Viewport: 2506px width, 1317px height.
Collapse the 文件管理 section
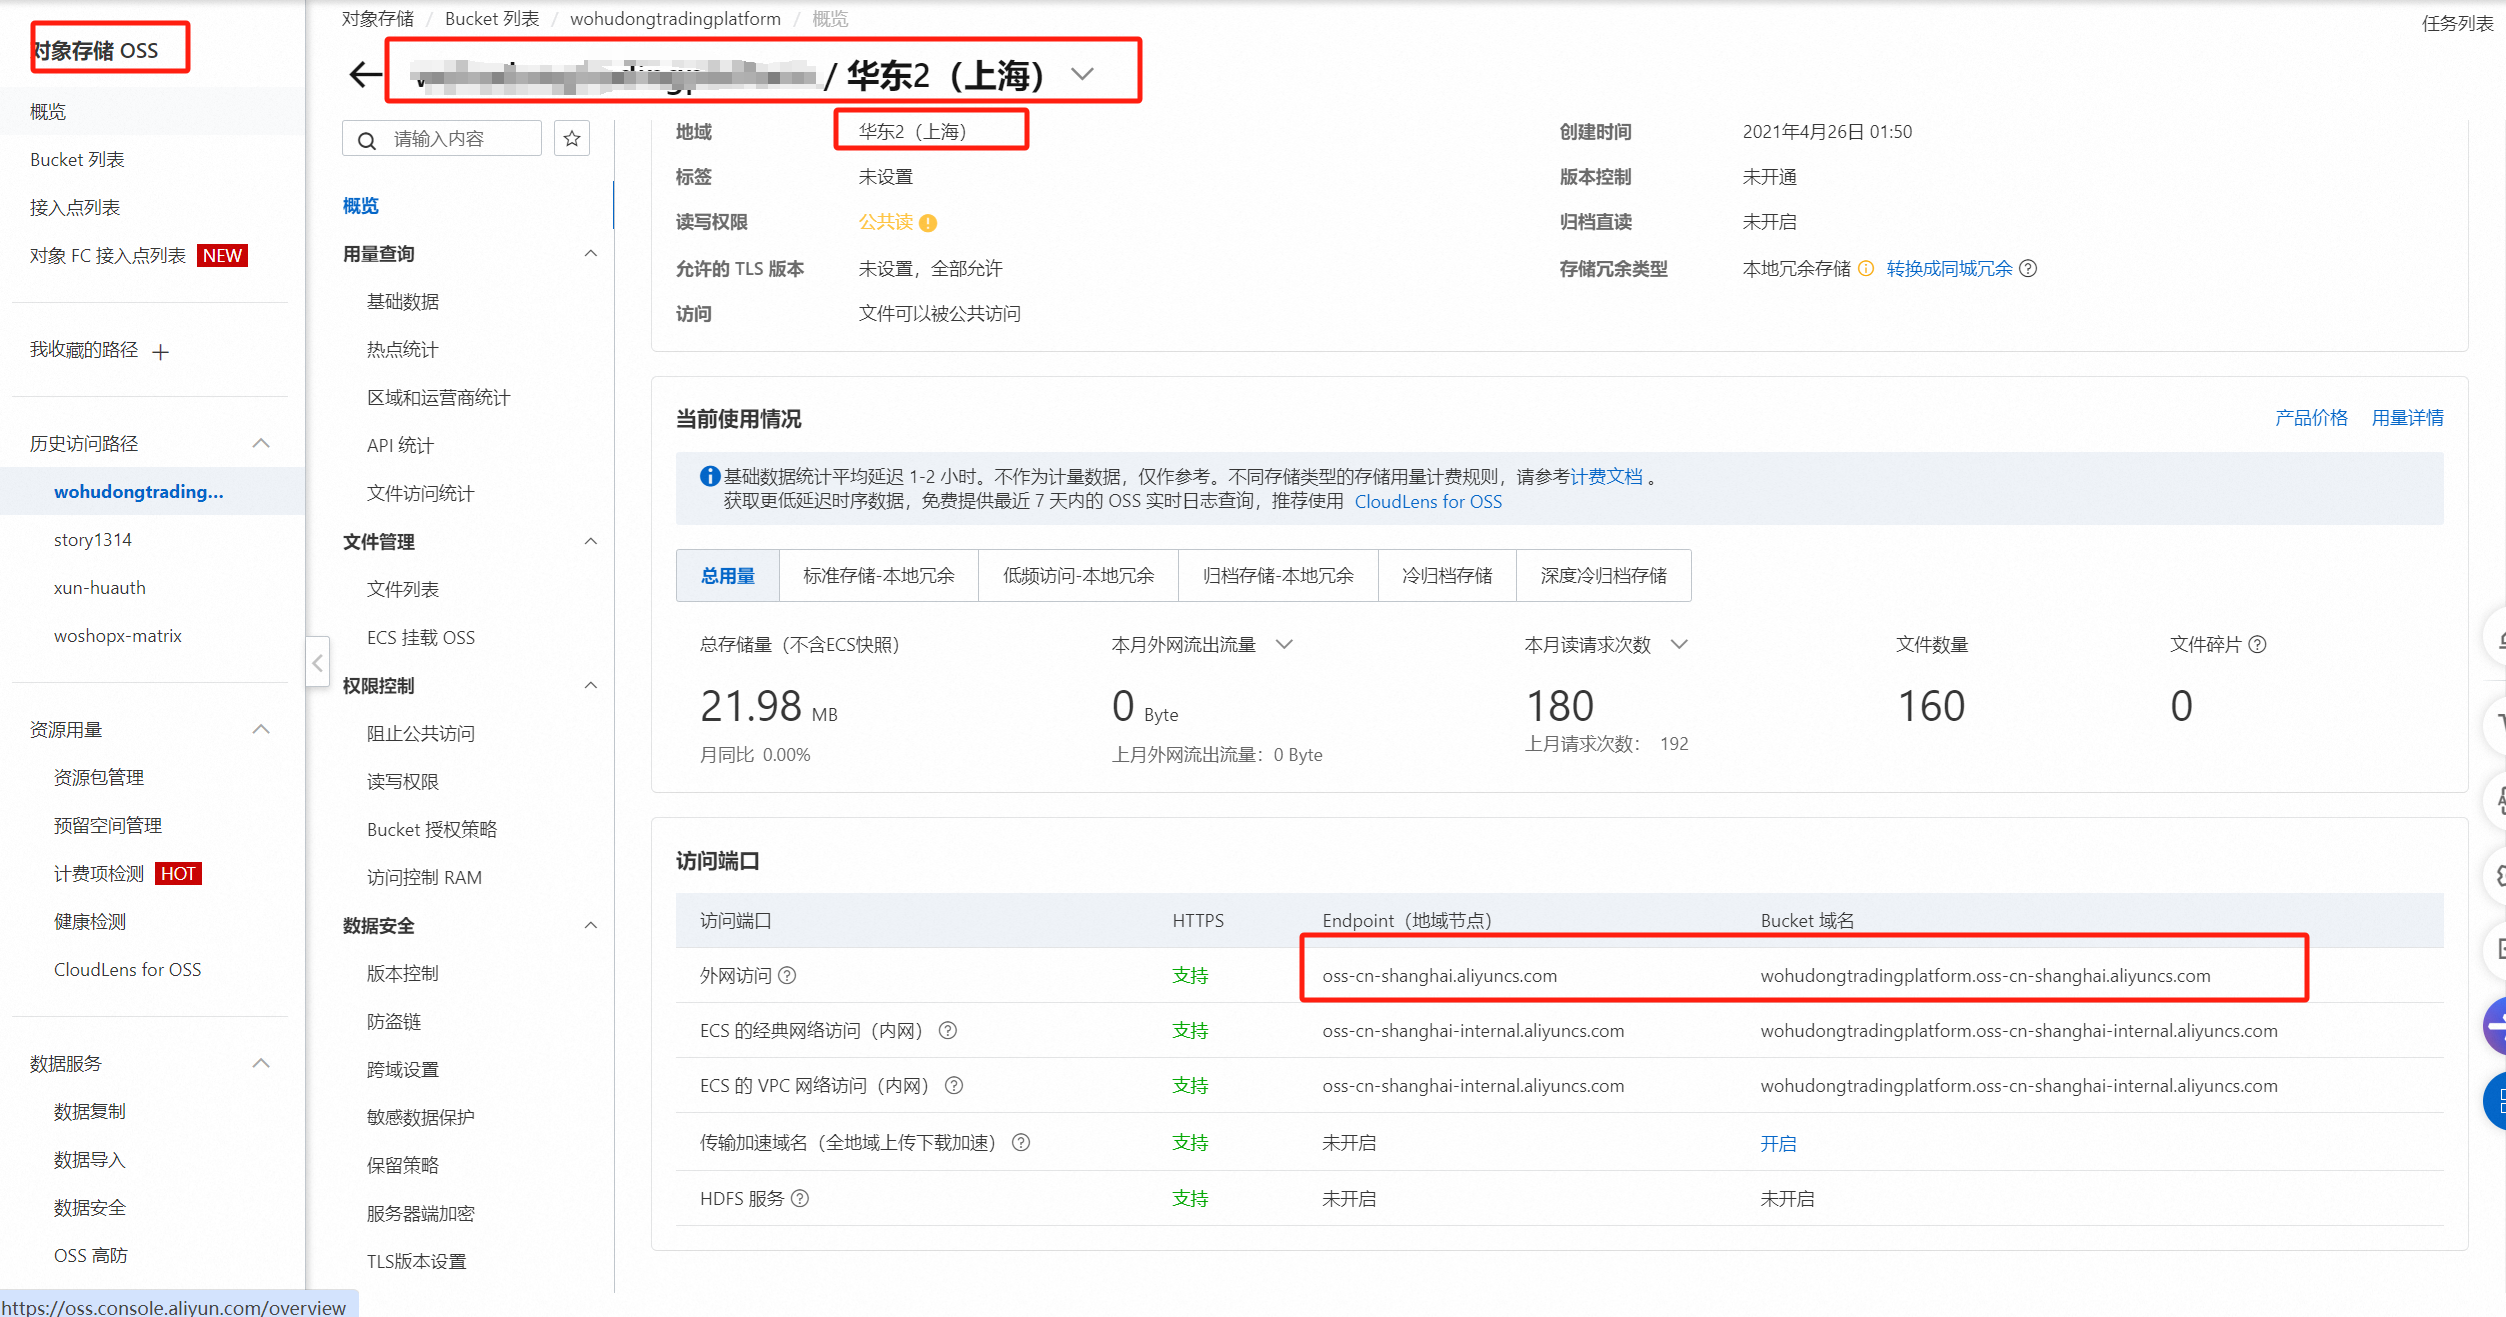pyautogui.click(x=591, y=542)
